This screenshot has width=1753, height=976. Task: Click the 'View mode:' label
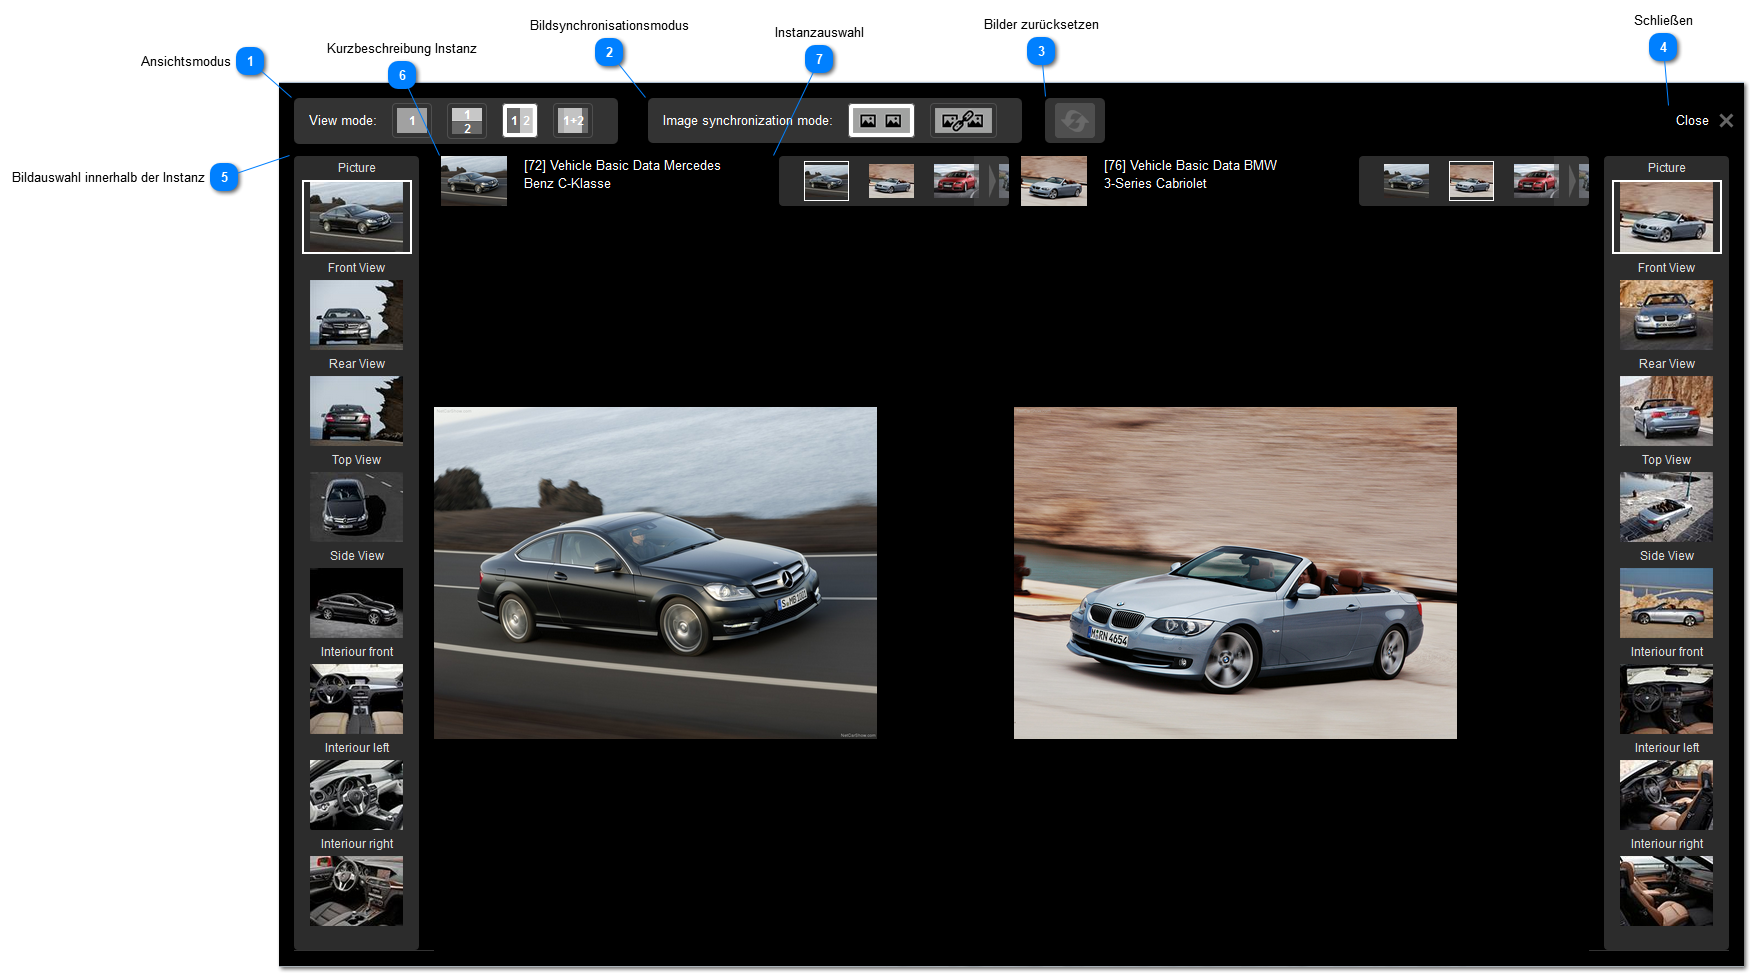coord(343,121)
